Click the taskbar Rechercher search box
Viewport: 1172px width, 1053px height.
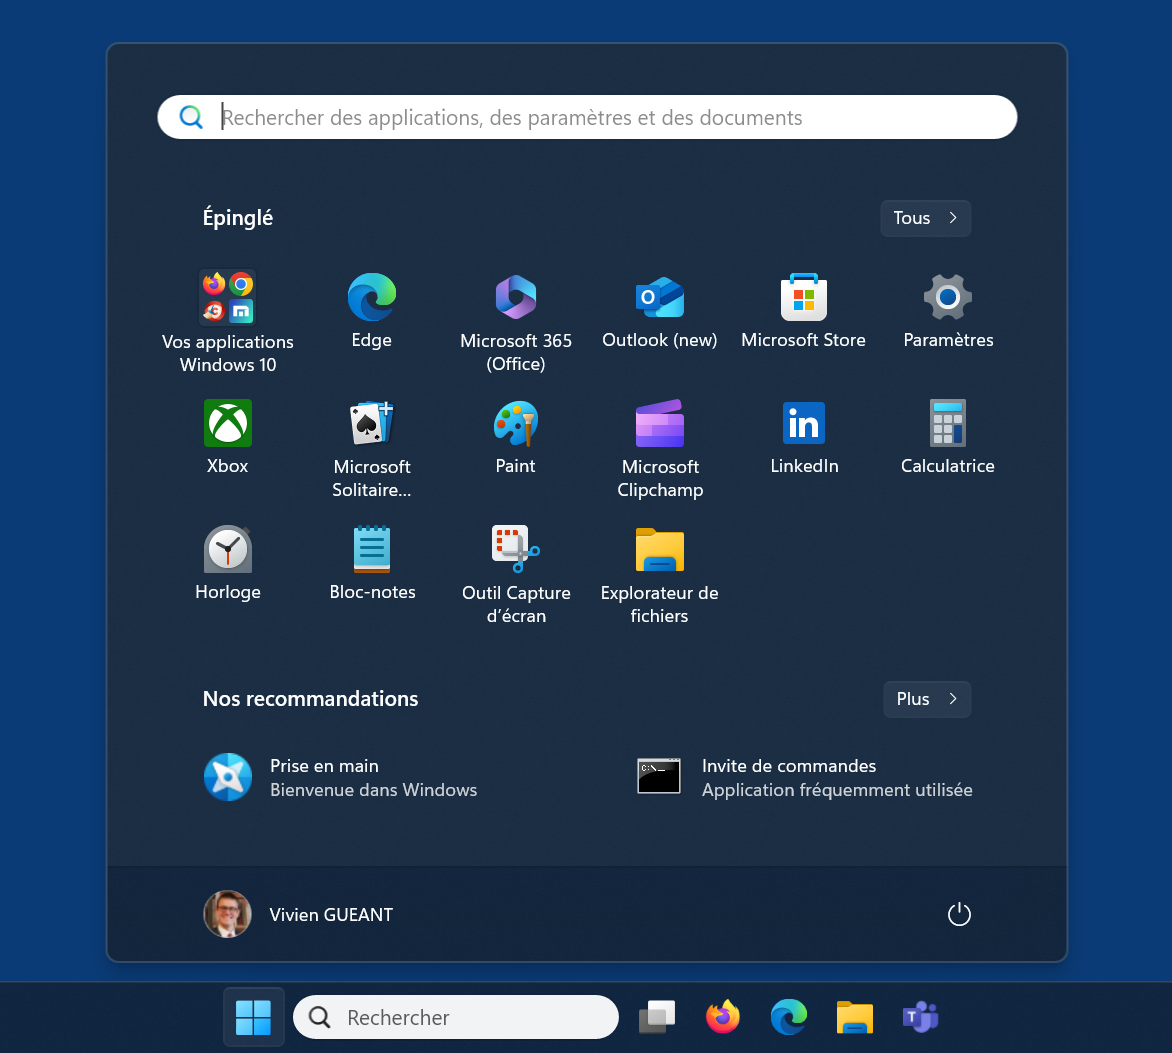point(456,1017)
